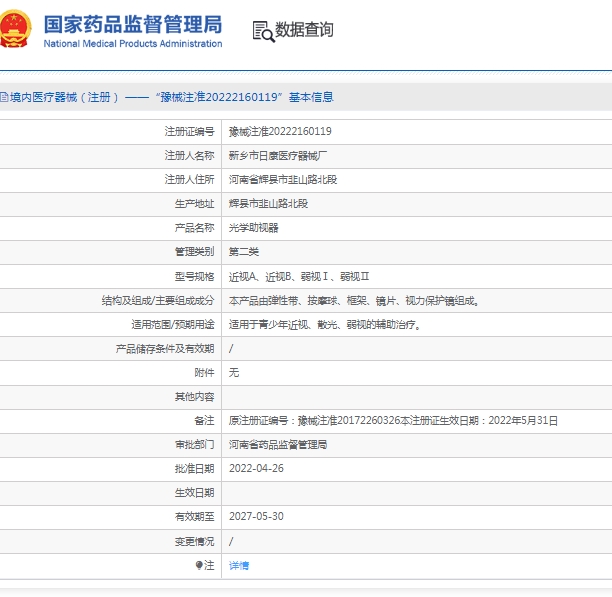Select remark 原注册证编号：豫械注准20172260326
This screenshot has height=597, width=612.
(315, 421)
